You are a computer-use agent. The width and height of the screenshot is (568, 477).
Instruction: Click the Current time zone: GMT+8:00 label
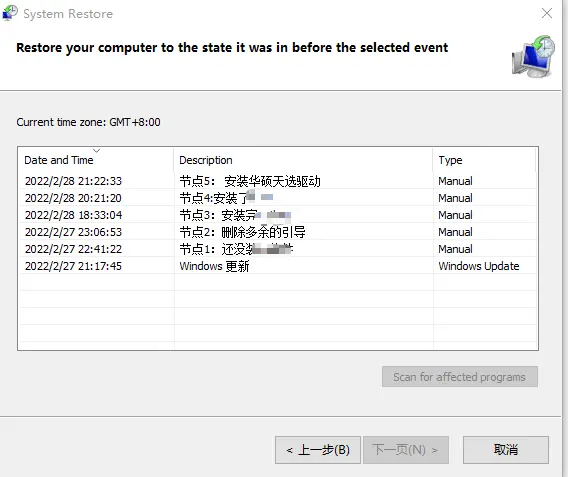click(88, 122)
